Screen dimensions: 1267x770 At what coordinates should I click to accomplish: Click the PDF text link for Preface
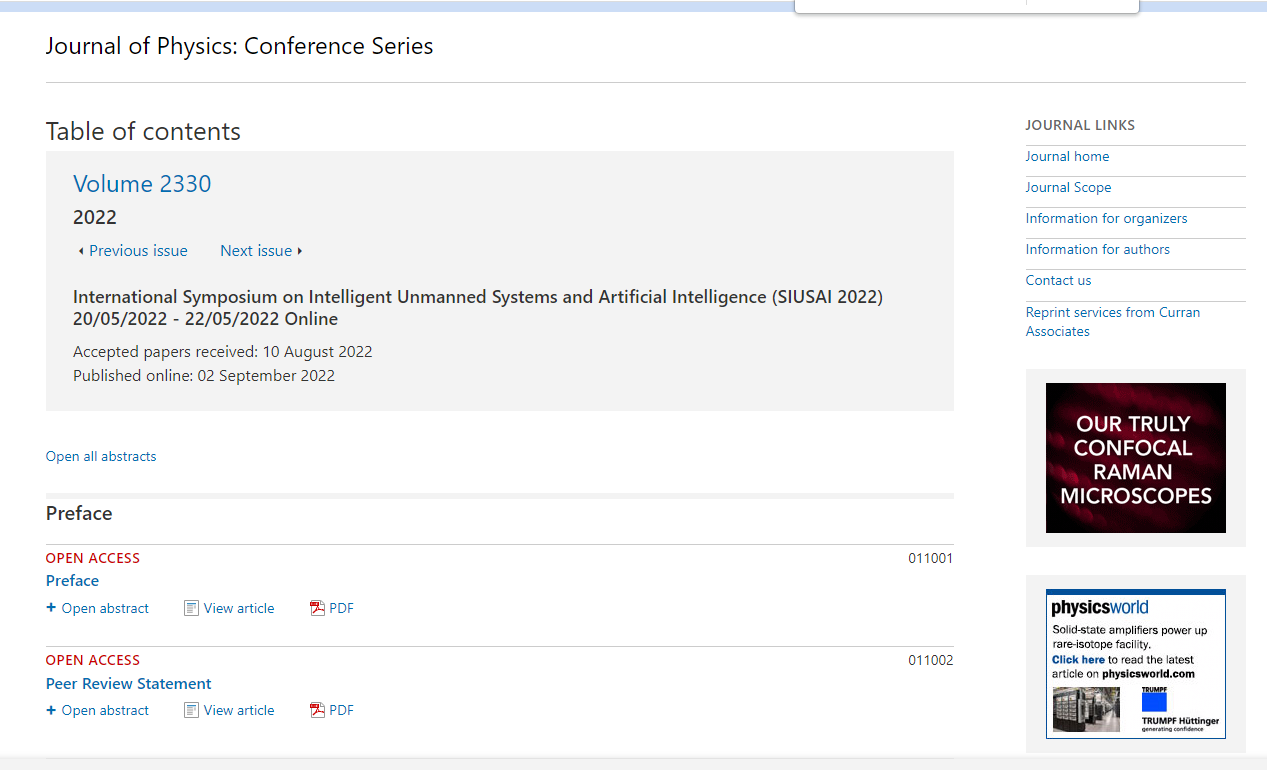coord(341,608)
